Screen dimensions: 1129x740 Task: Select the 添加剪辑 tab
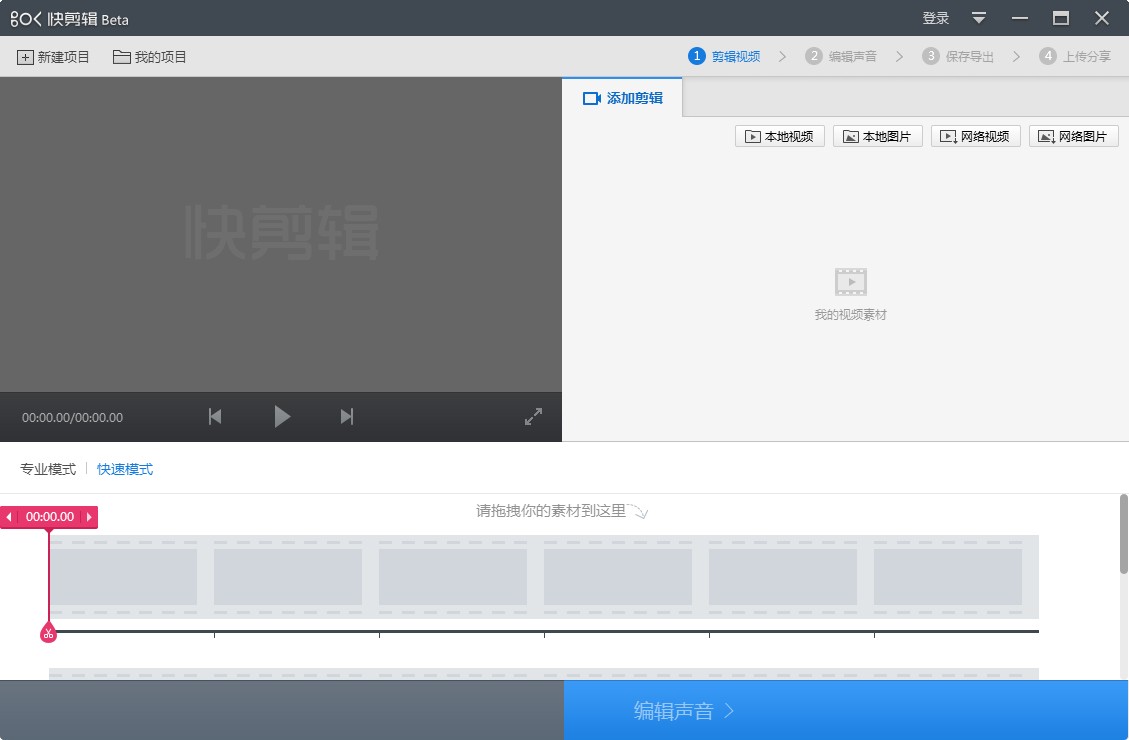622,98
